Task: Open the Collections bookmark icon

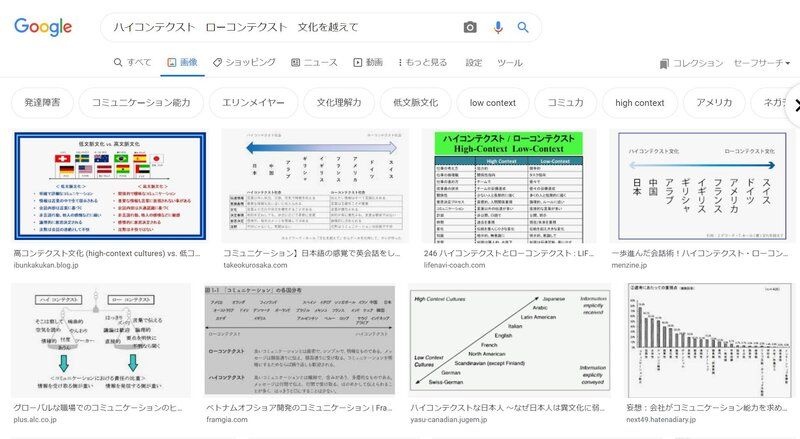Action: pyautogui.click(x=664, y=63)
